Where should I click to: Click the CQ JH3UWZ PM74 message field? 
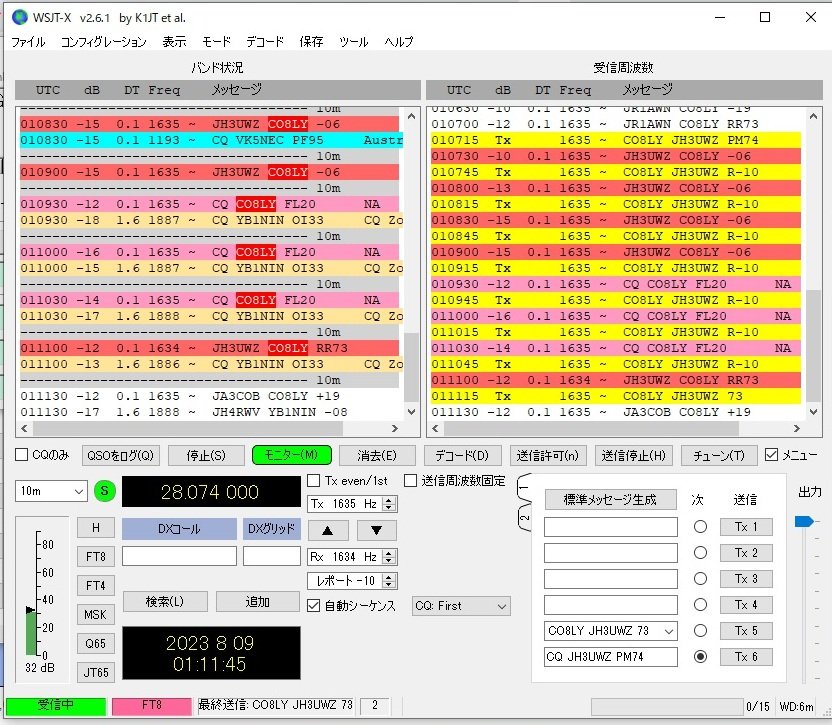[x=611, y=657]
